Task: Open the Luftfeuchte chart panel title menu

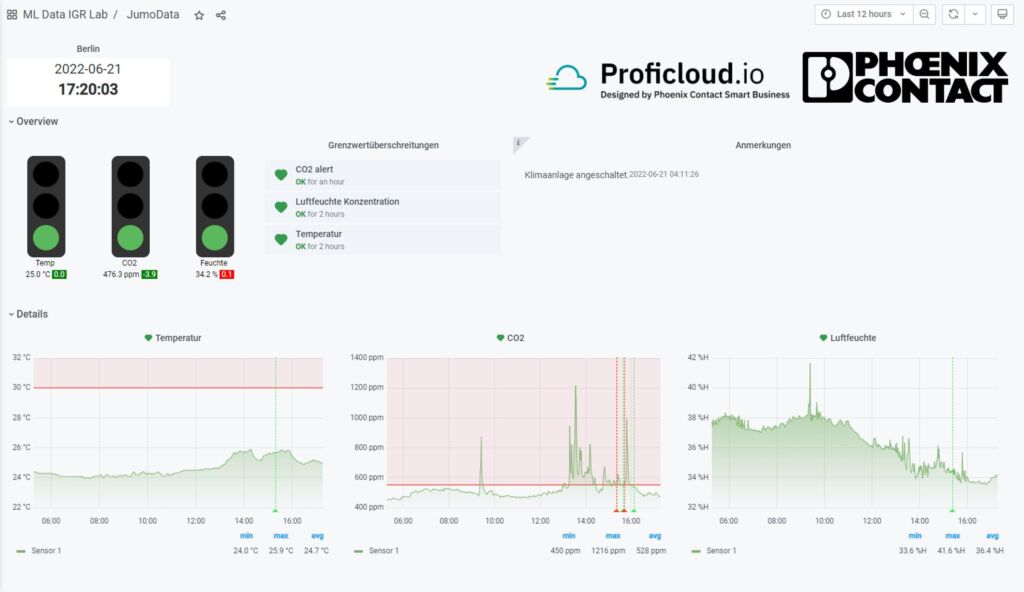Action: tap(852, 338)
